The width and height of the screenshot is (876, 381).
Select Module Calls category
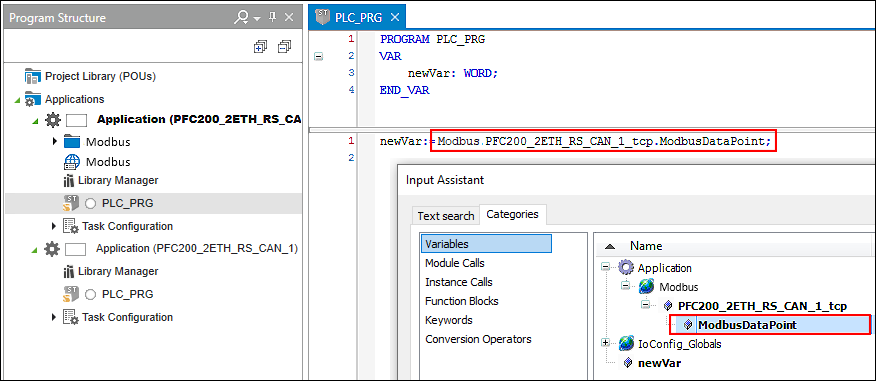point(455,263)
